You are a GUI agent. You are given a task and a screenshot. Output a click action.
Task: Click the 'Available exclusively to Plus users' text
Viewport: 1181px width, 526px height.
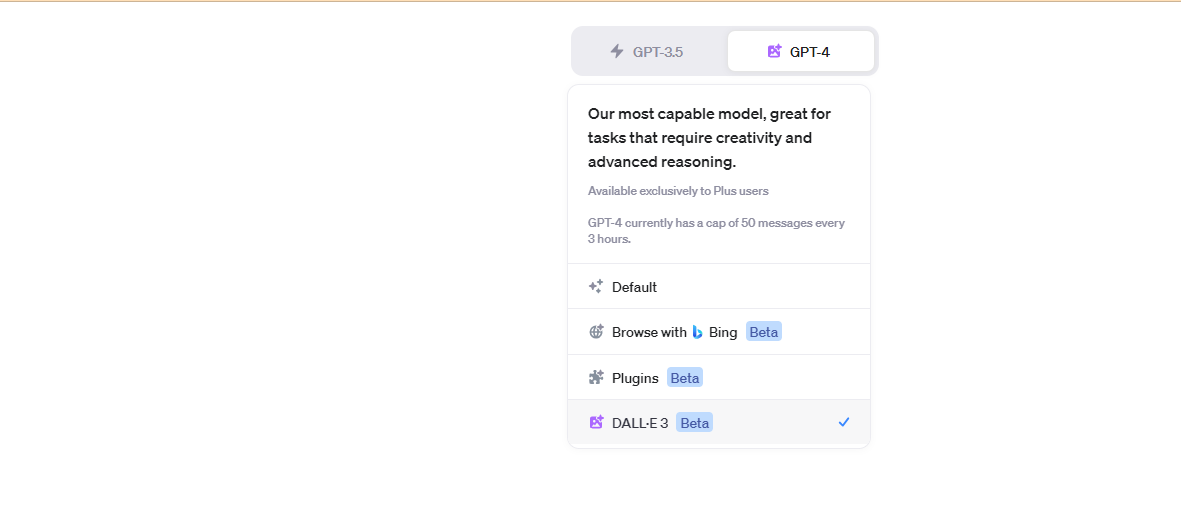(678, 191)
